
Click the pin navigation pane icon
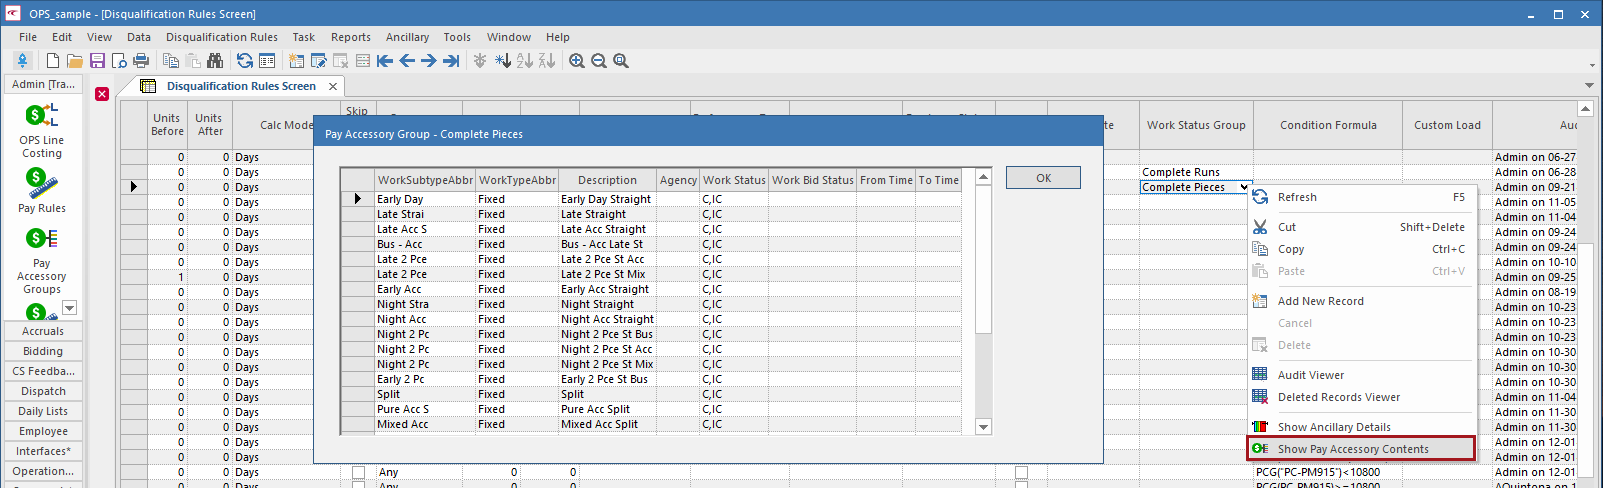pyautogui.click(x=22, y=61)
